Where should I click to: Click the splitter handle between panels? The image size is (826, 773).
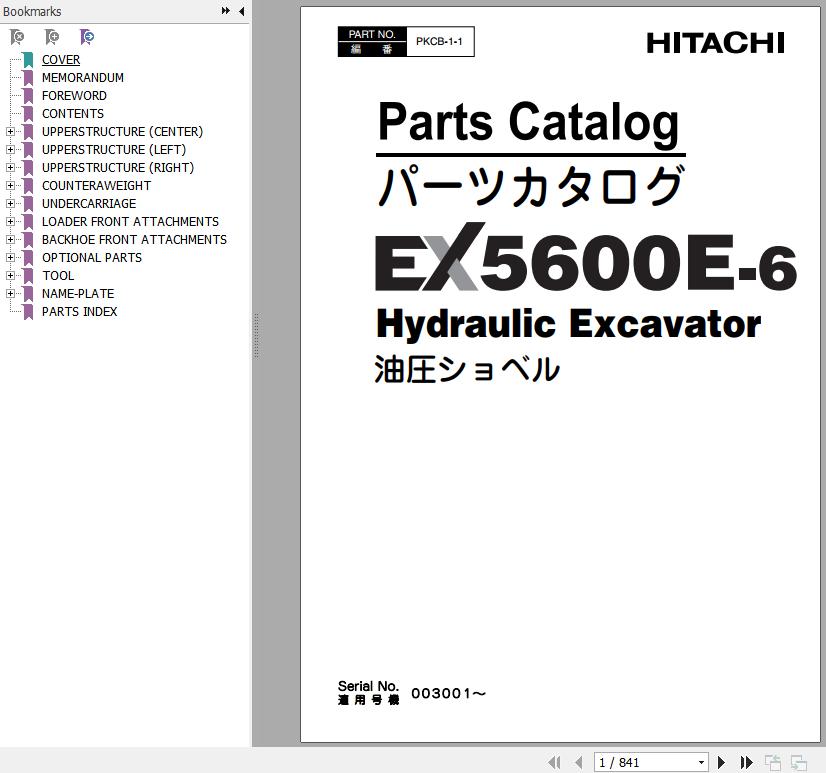coord(256,336)
